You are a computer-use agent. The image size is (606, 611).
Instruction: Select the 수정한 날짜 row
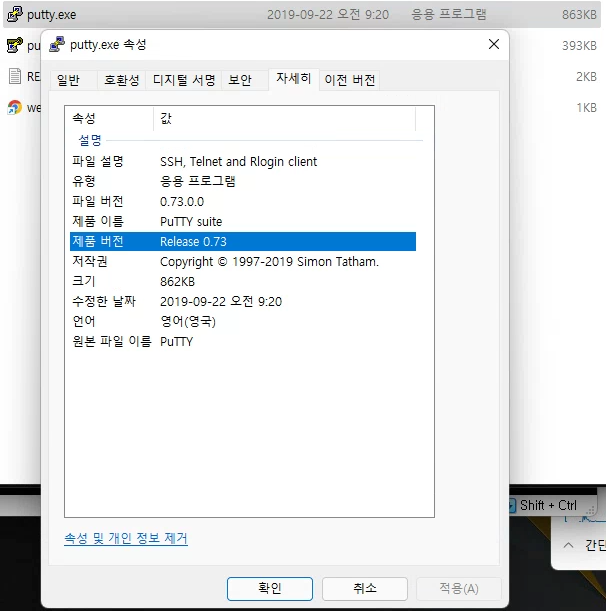coord(243,301)
